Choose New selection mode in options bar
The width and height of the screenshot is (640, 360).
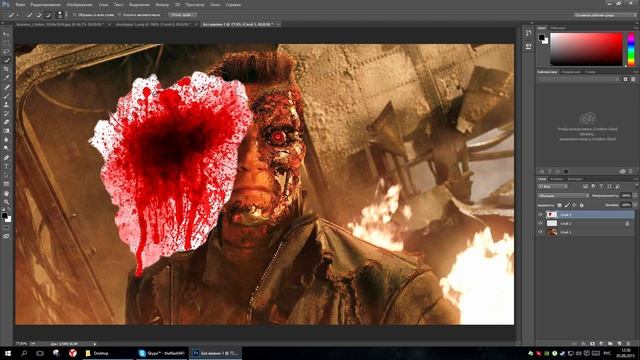tap(30, 15)
